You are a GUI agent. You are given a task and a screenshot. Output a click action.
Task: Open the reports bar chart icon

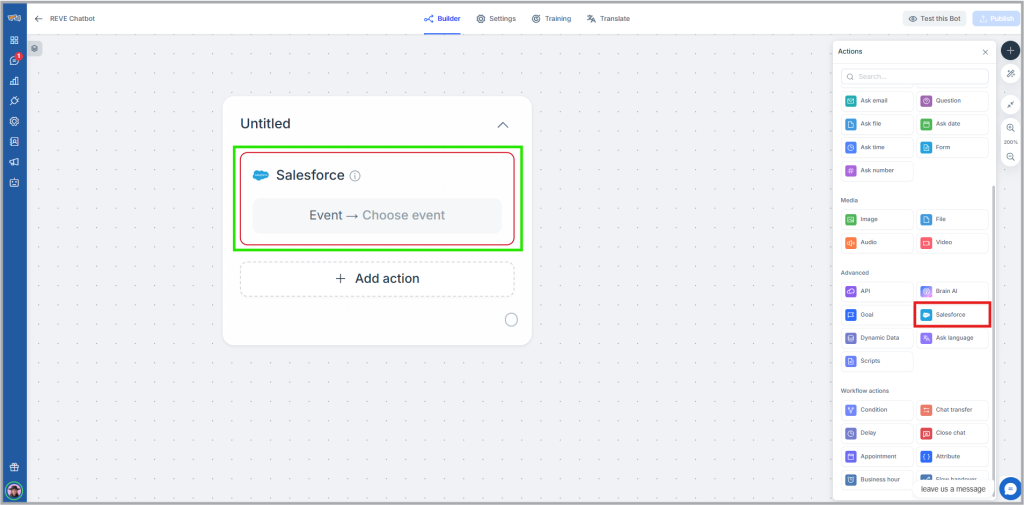(14, 81)
